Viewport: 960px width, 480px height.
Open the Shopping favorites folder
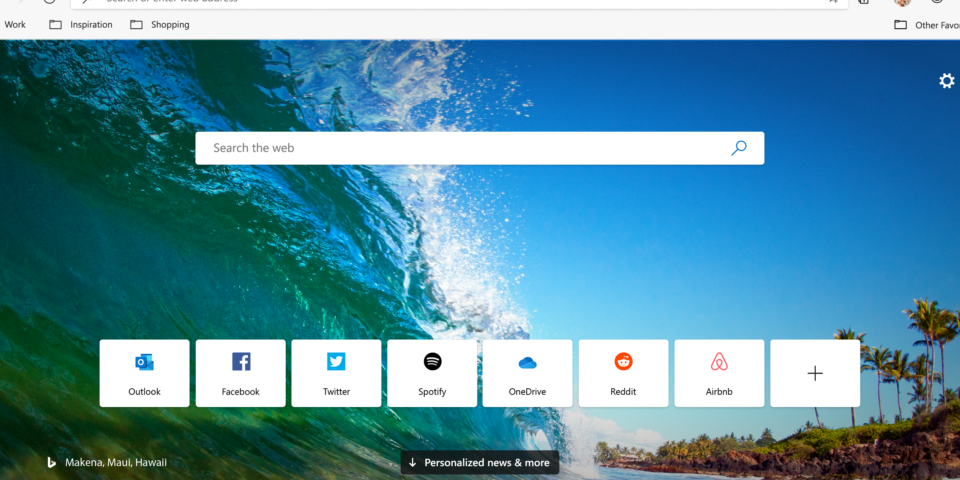click(160, 25)
